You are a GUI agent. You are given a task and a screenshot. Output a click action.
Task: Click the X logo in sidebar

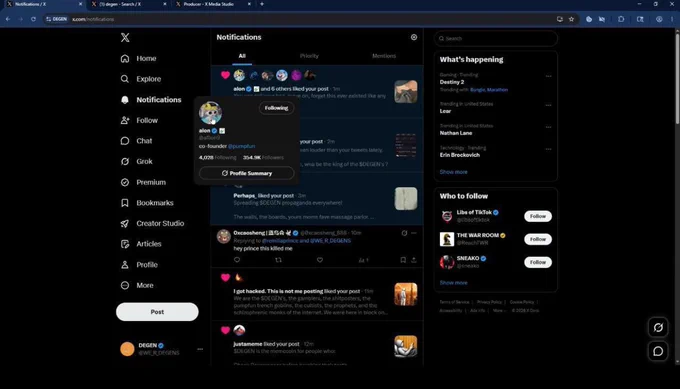point(125,37)
